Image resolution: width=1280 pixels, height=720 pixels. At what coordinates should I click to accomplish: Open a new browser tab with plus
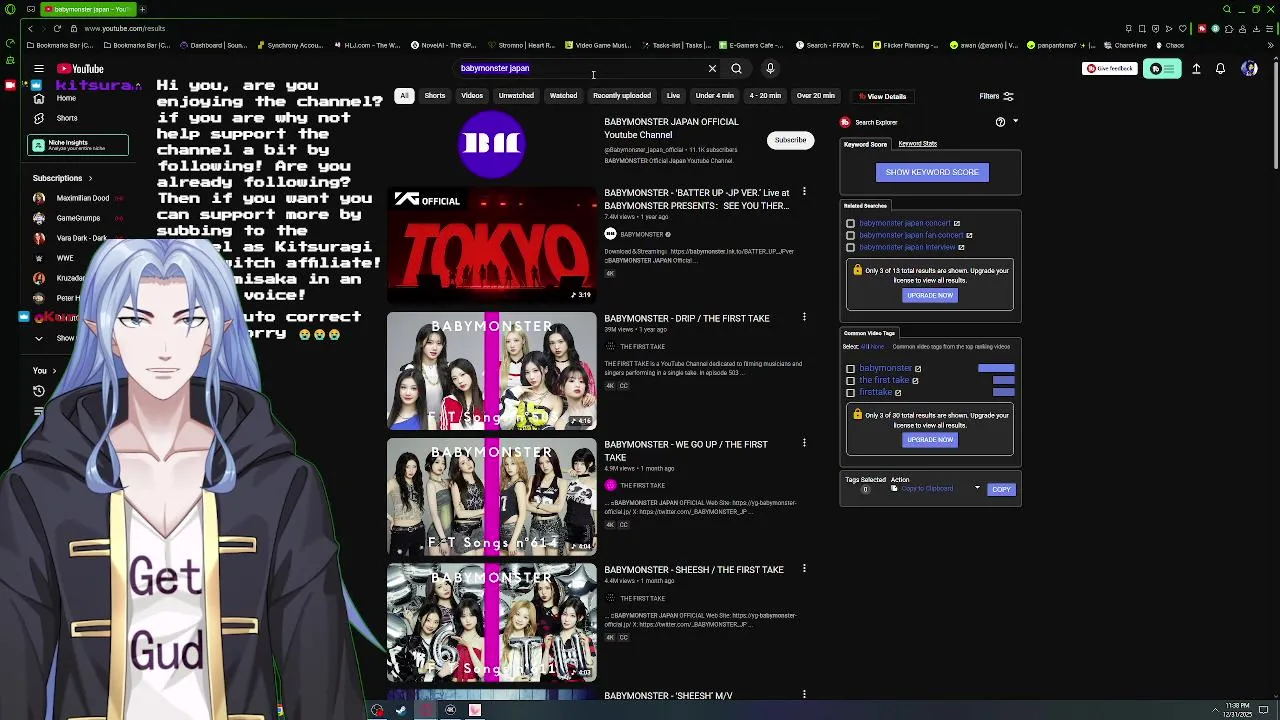tap(142, 9)
